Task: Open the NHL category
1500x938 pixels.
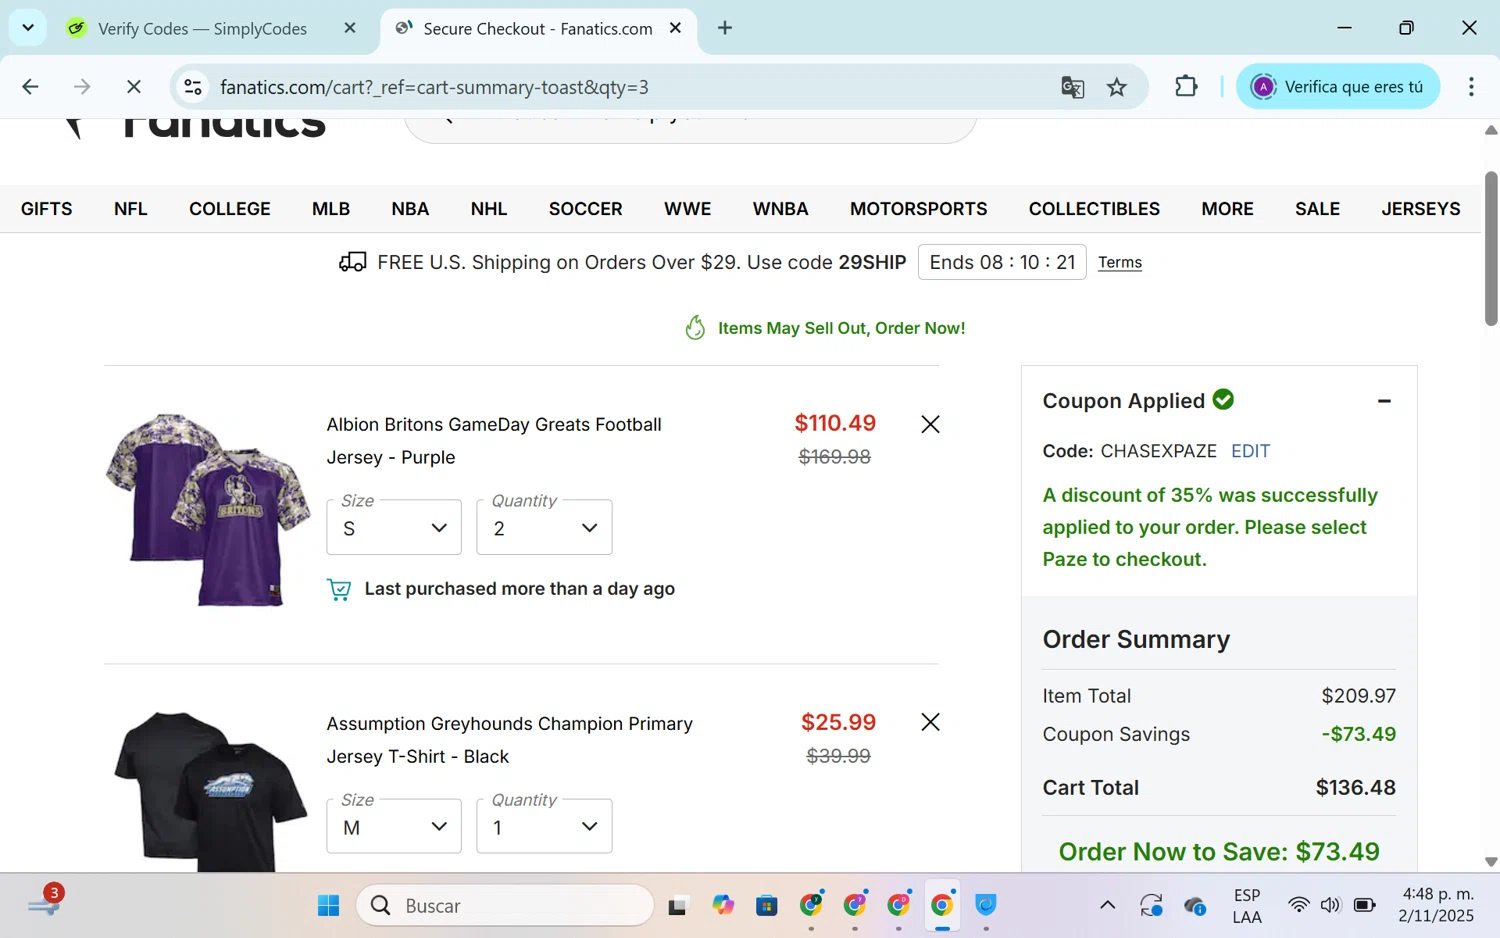Action: pos(489,209)
